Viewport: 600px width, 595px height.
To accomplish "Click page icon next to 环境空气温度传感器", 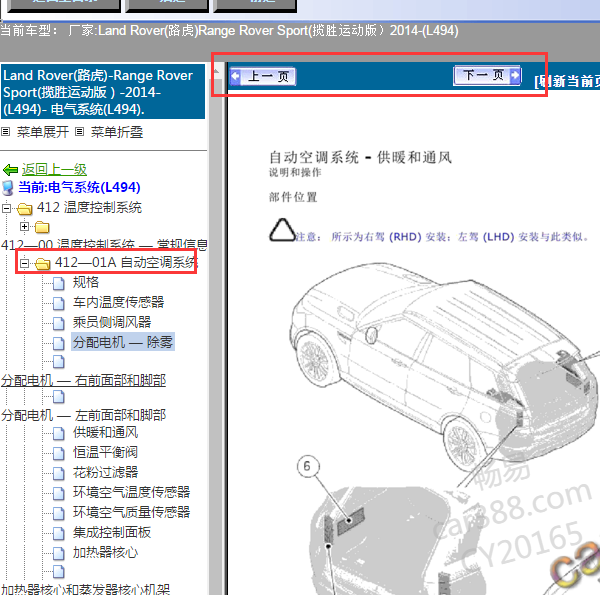I will point(59,493).
